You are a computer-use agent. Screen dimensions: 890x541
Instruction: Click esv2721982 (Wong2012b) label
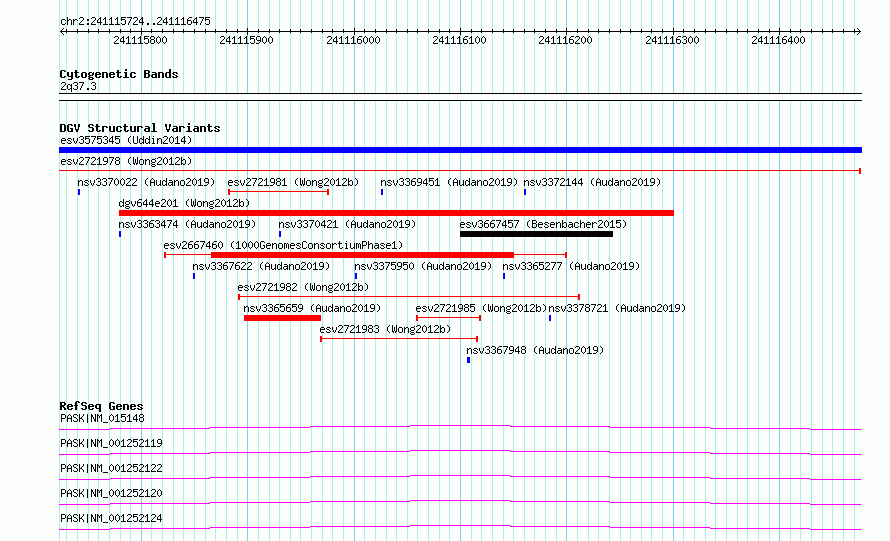pos(303,287)
